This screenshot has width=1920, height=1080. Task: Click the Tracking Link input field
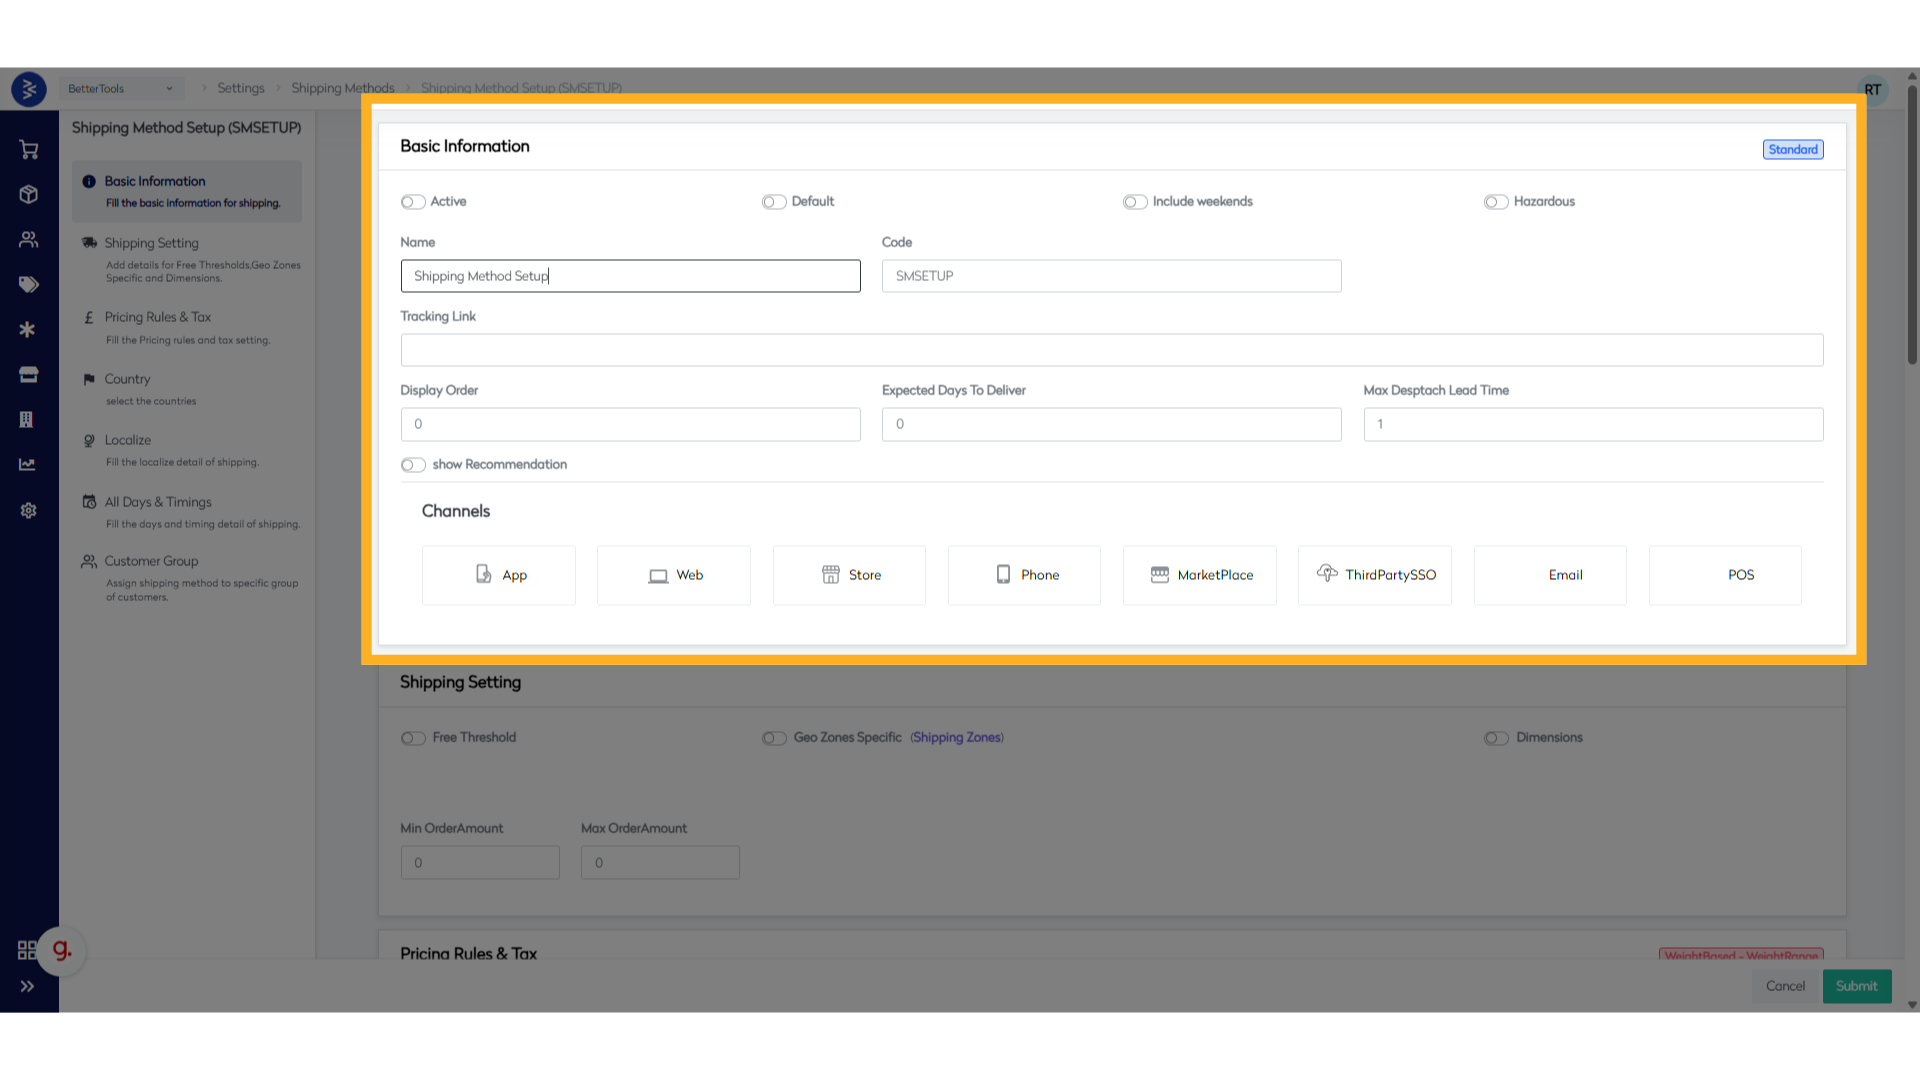point(1111,350)
